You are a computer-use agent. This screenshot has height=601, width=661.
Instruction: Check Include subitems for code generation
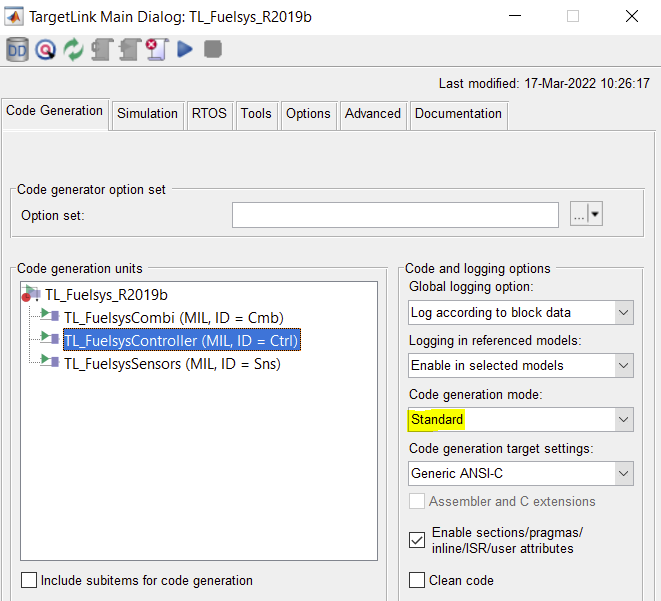[x=29, y=580]
